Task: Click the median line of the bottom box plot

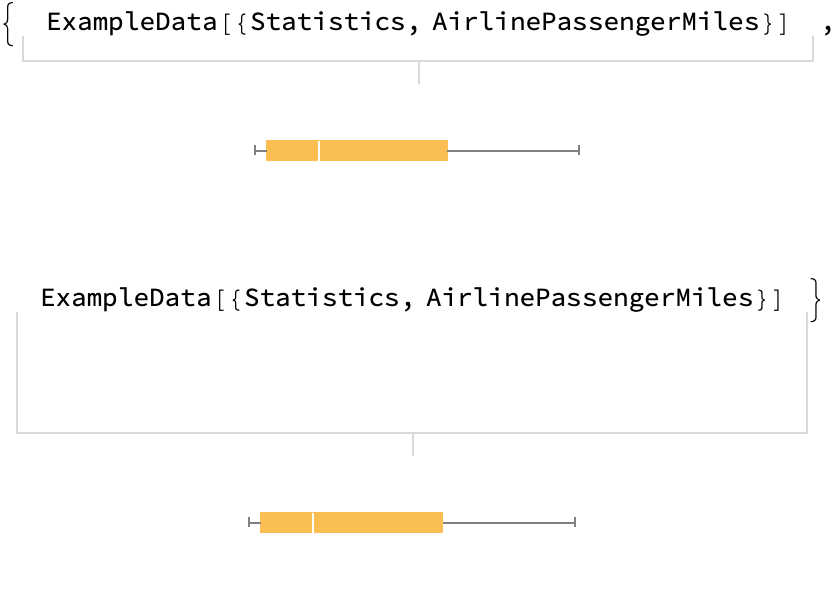Action: [x=313, y=522]
